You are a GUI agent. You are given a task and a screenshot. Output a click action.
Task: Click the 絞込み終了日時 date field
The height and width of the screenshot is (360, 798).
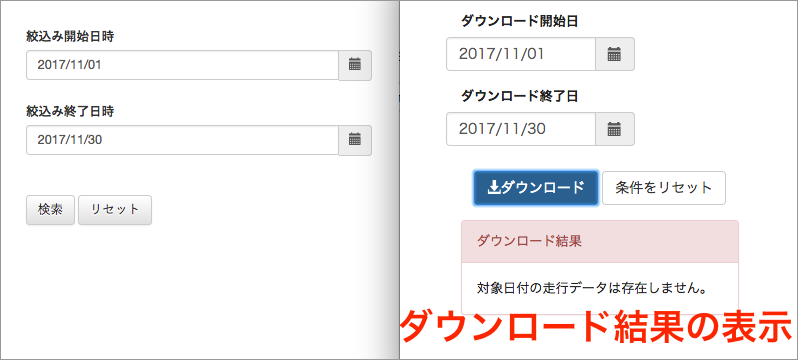click(183, 140)
